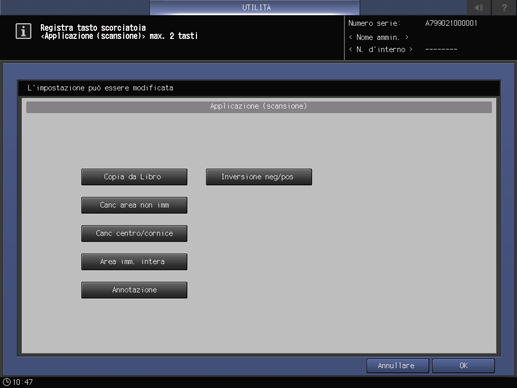Select the Copia da Libro shortcut key

coord(134,177)
